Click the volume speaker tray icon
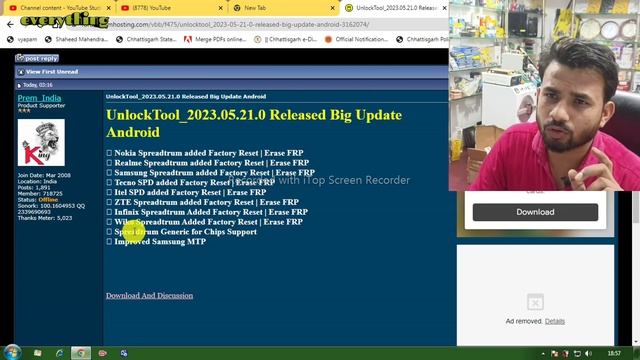The height and width of the screenshot is (360, 640). [588, 353]
